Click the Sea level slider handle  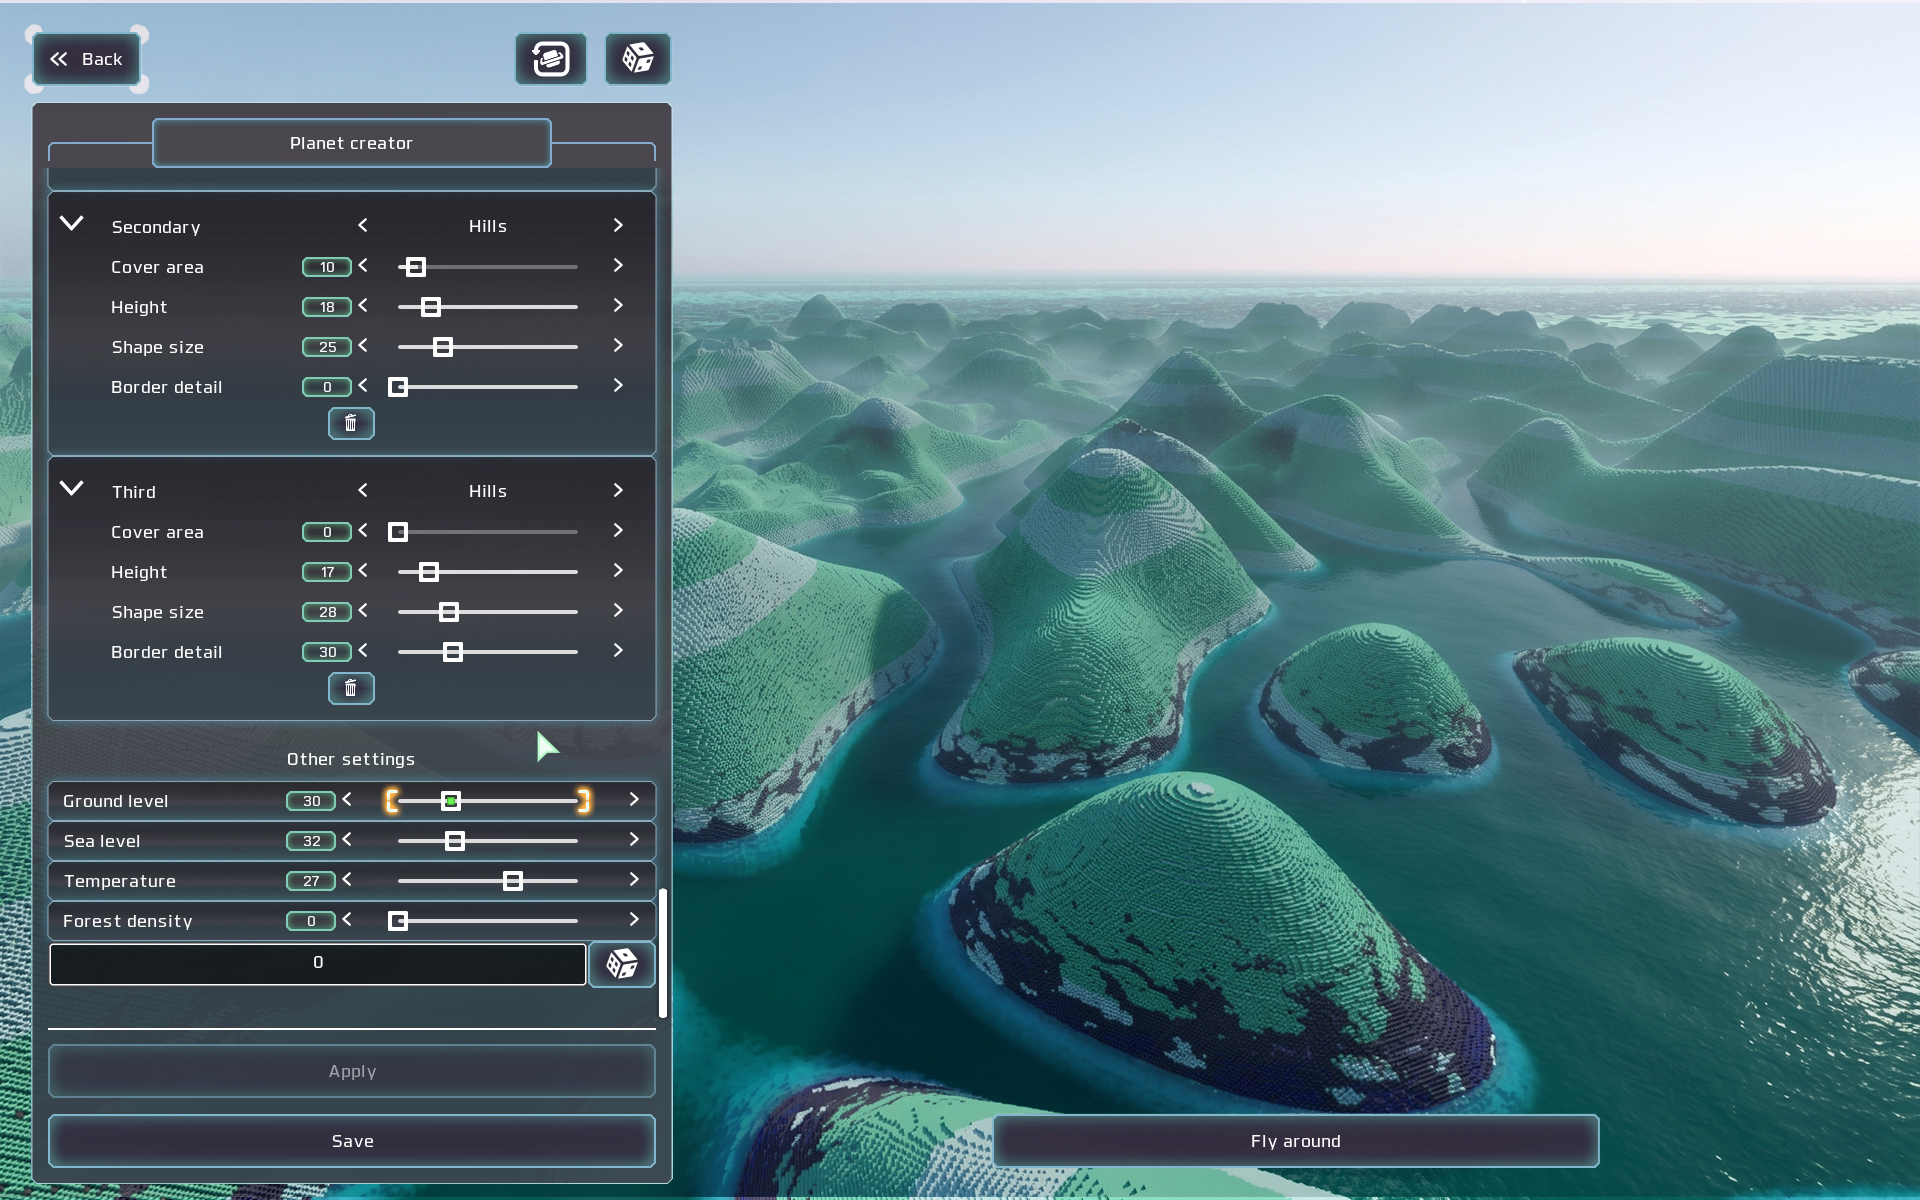(x=455, y=841)
